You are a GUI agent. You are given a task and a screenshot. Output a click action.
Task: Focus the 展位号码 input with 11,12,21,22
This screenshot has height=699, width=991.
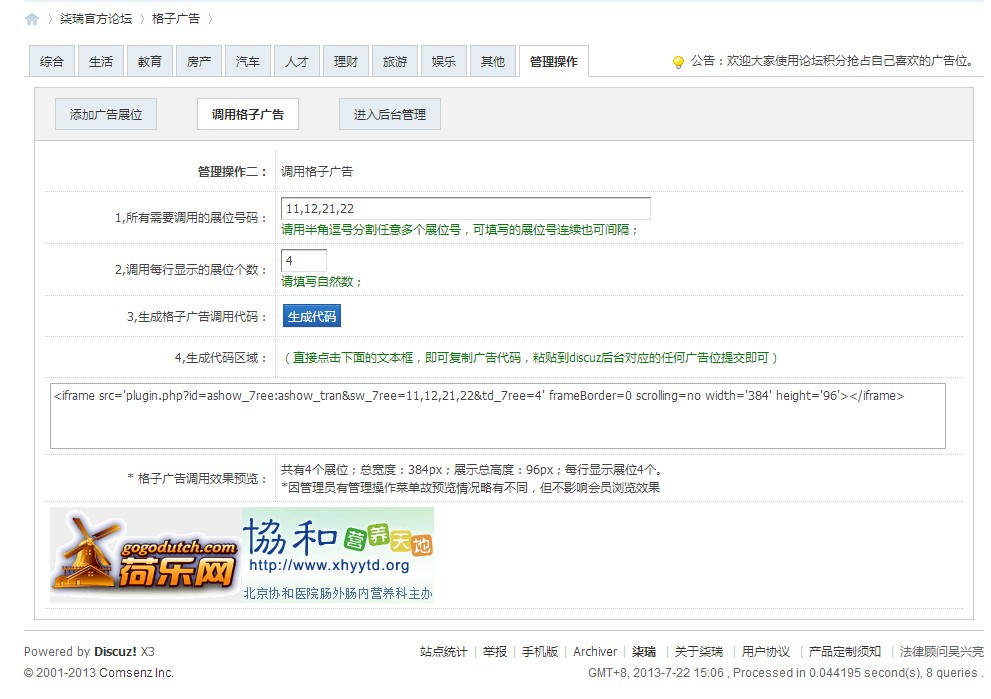(x=466, y=209)
